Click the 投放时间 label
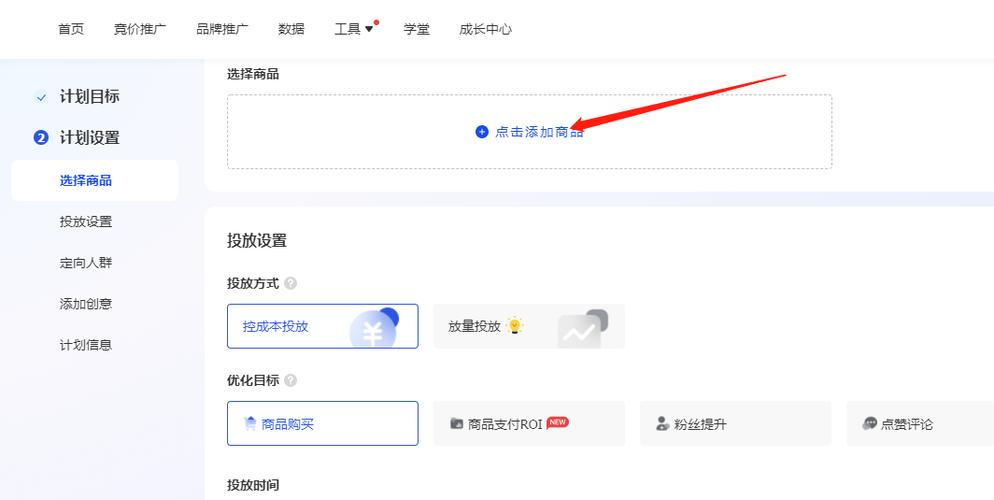The height and width of the screenshot is (500, 994). 253,485
